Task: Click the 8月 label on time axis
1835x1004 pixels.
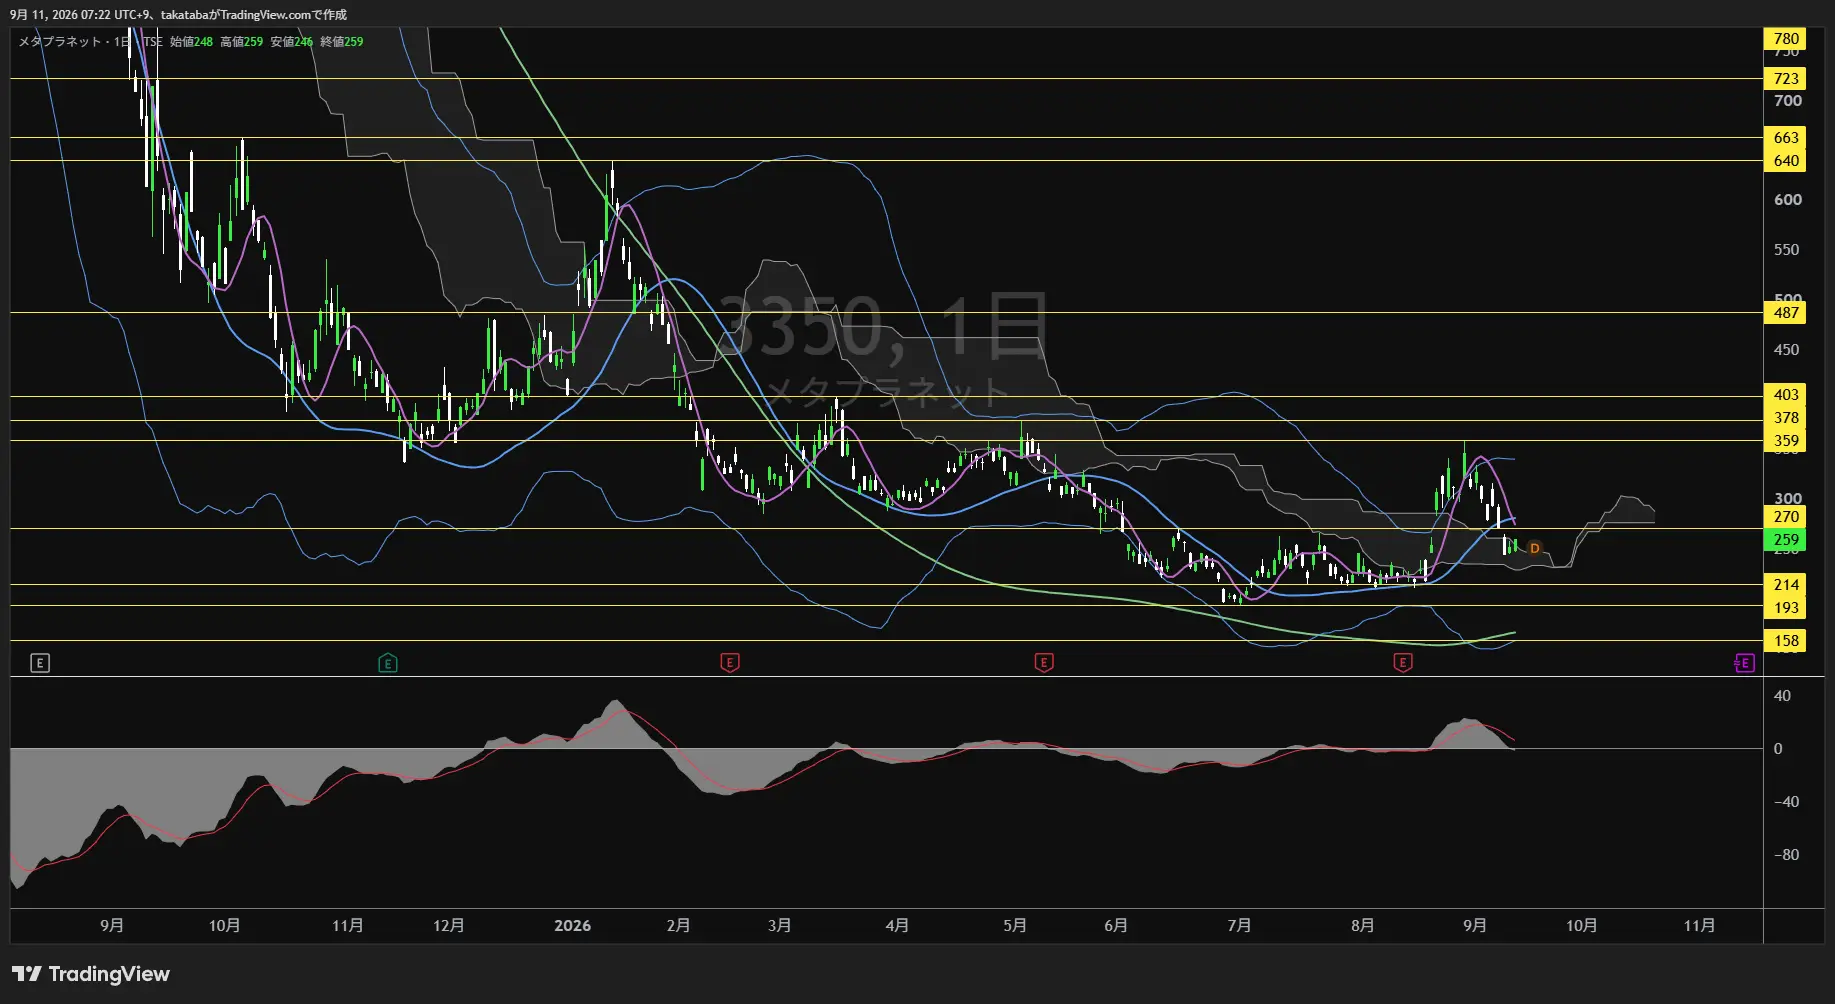Action: pos(1362,926)
